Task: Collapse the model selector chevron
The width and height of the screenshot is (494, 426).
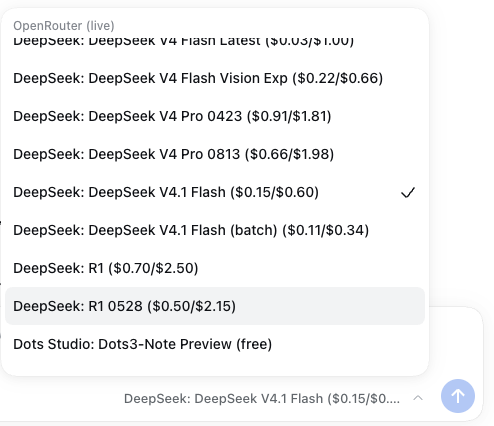Action: [418, 398]
